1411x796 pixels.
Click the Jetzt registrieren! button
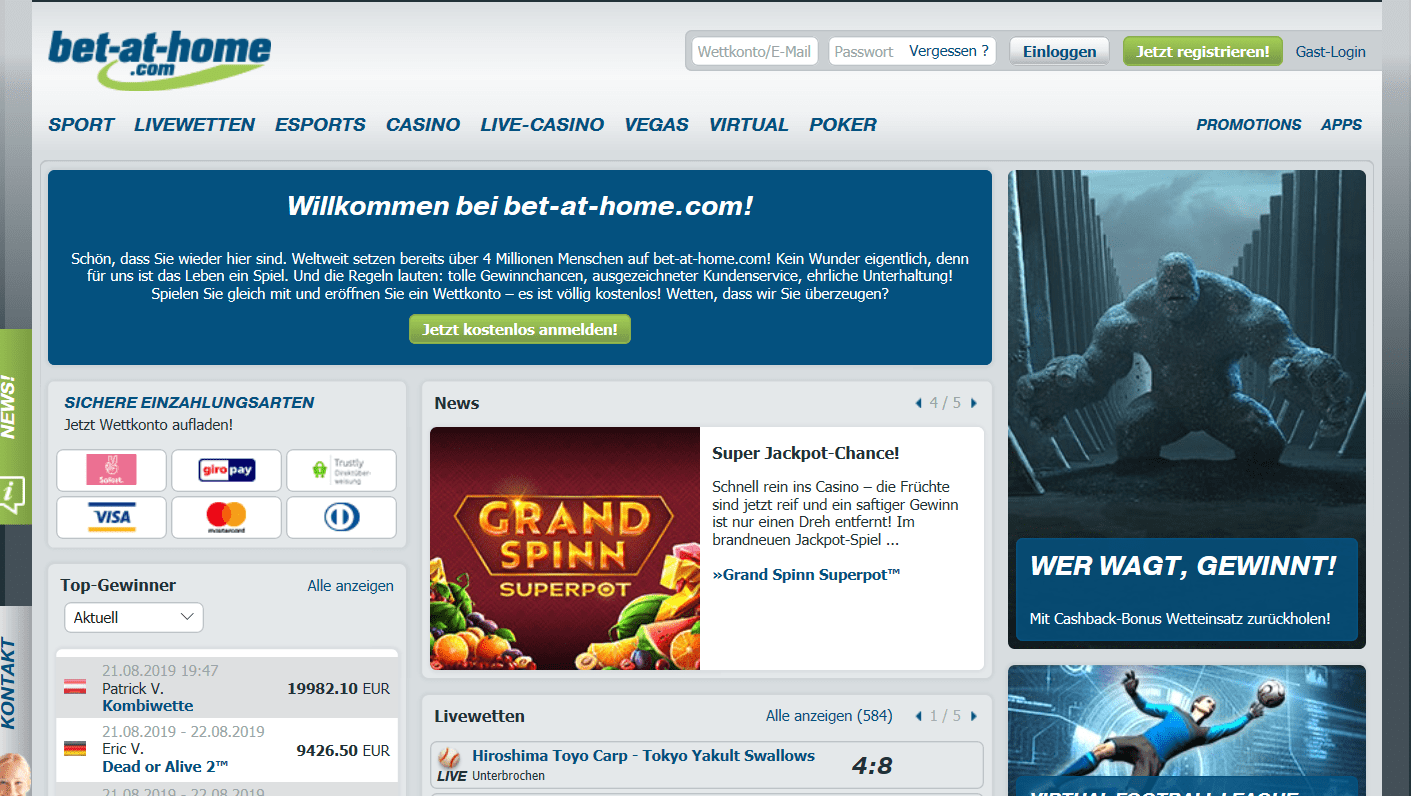[x=1202, y=51]
